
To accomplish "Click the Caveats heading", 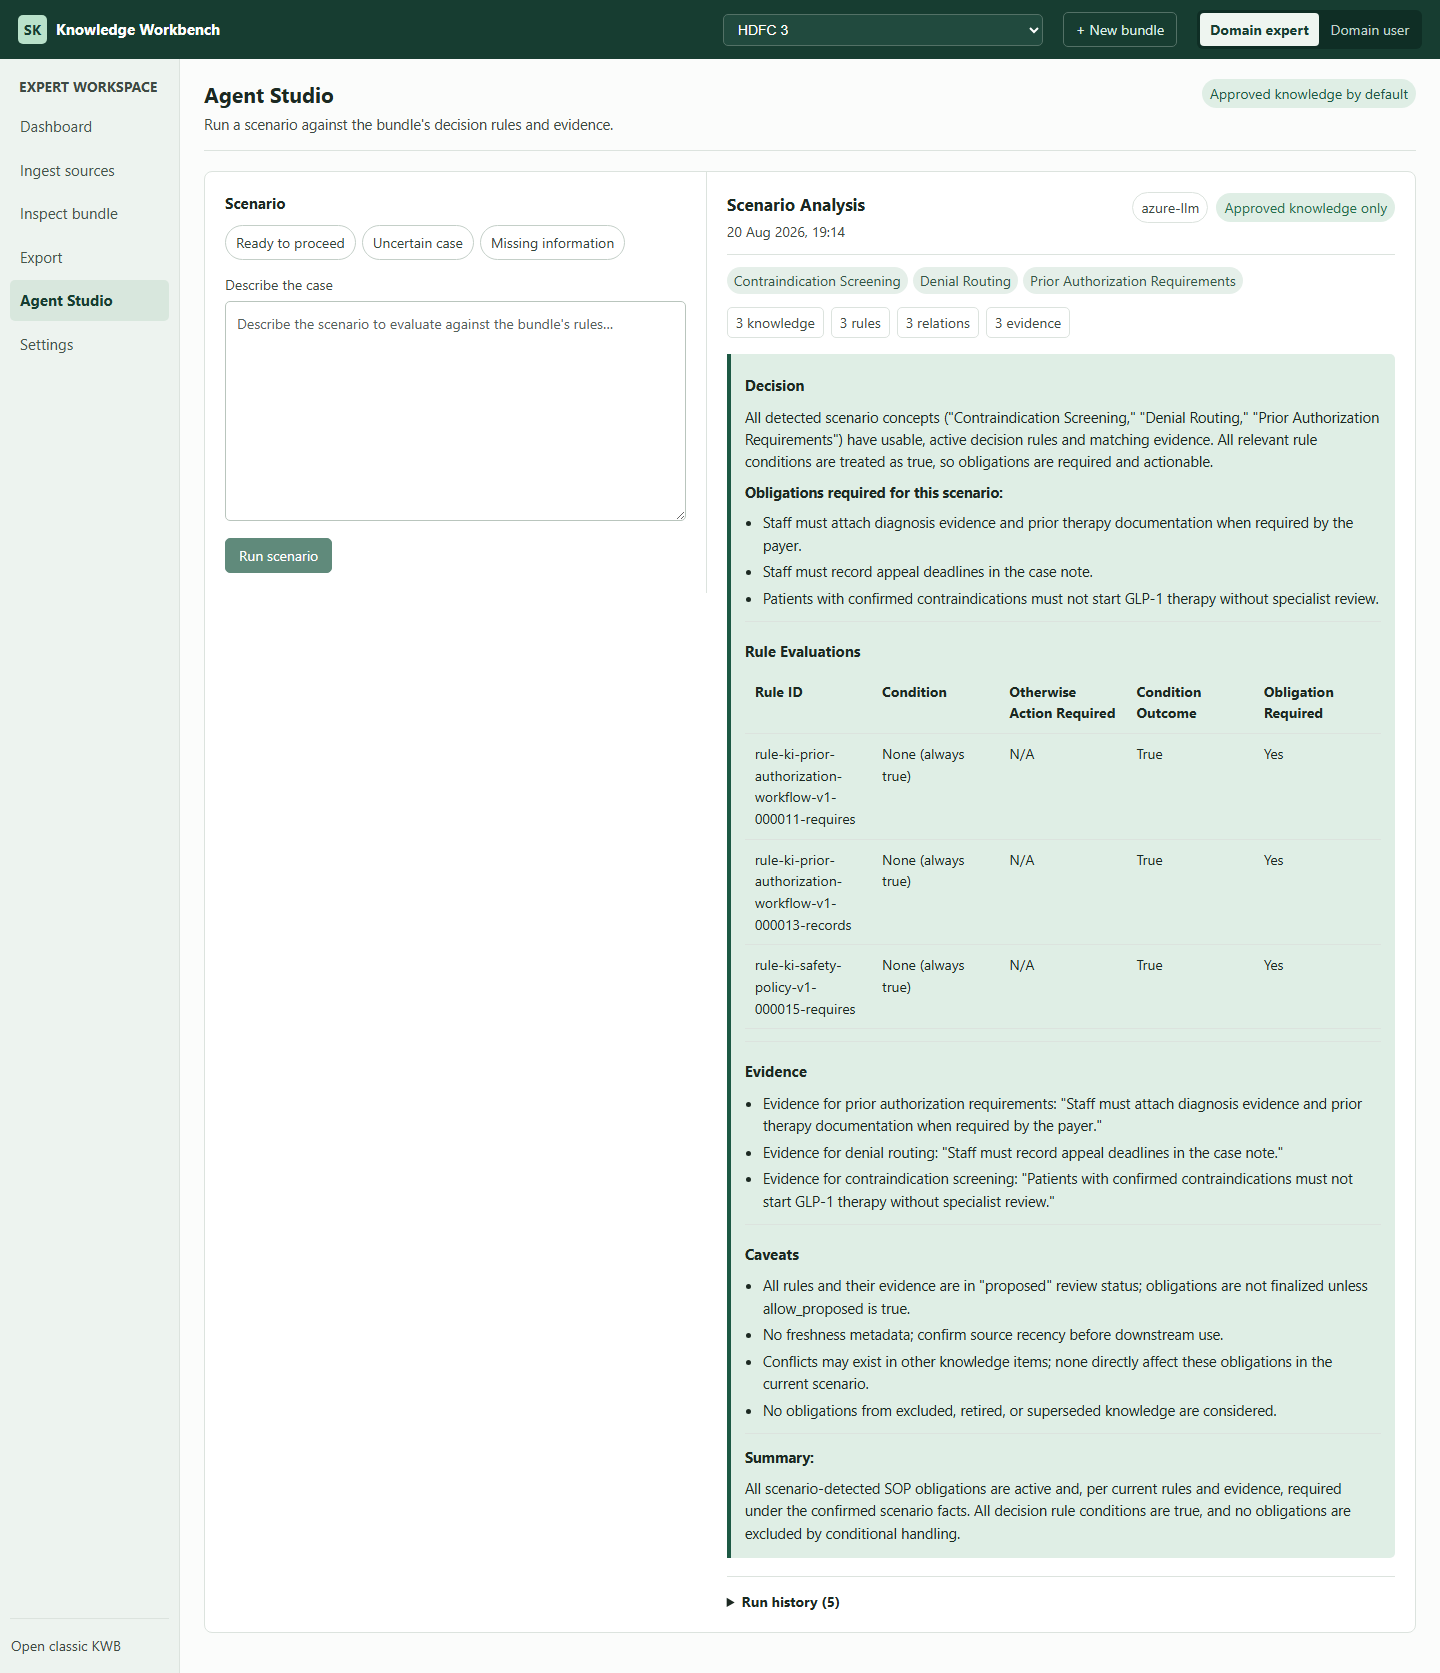I will pyautogui.click(x=772, y=1255).
